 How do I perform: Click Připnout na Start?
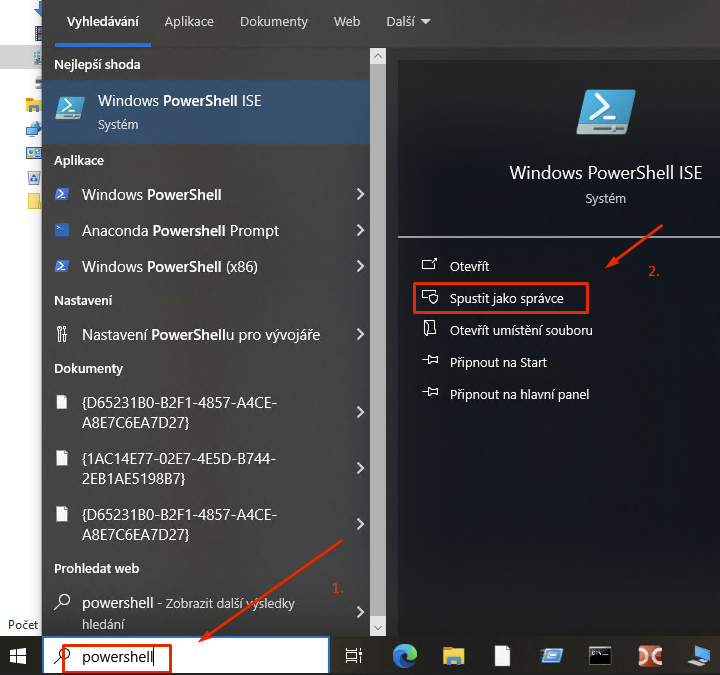point(498,363)
